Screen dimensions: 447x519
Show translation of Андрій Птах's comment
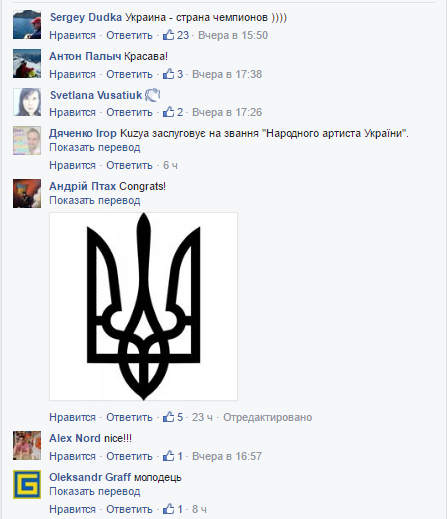(95, 200)
